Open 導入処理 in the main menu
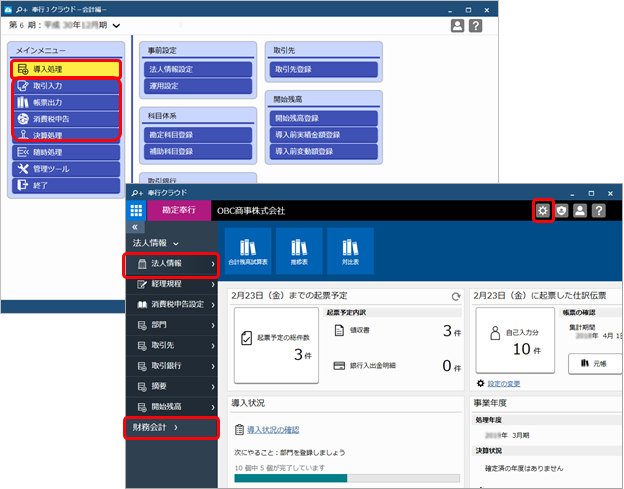The image size is (624, 489). 66,69
